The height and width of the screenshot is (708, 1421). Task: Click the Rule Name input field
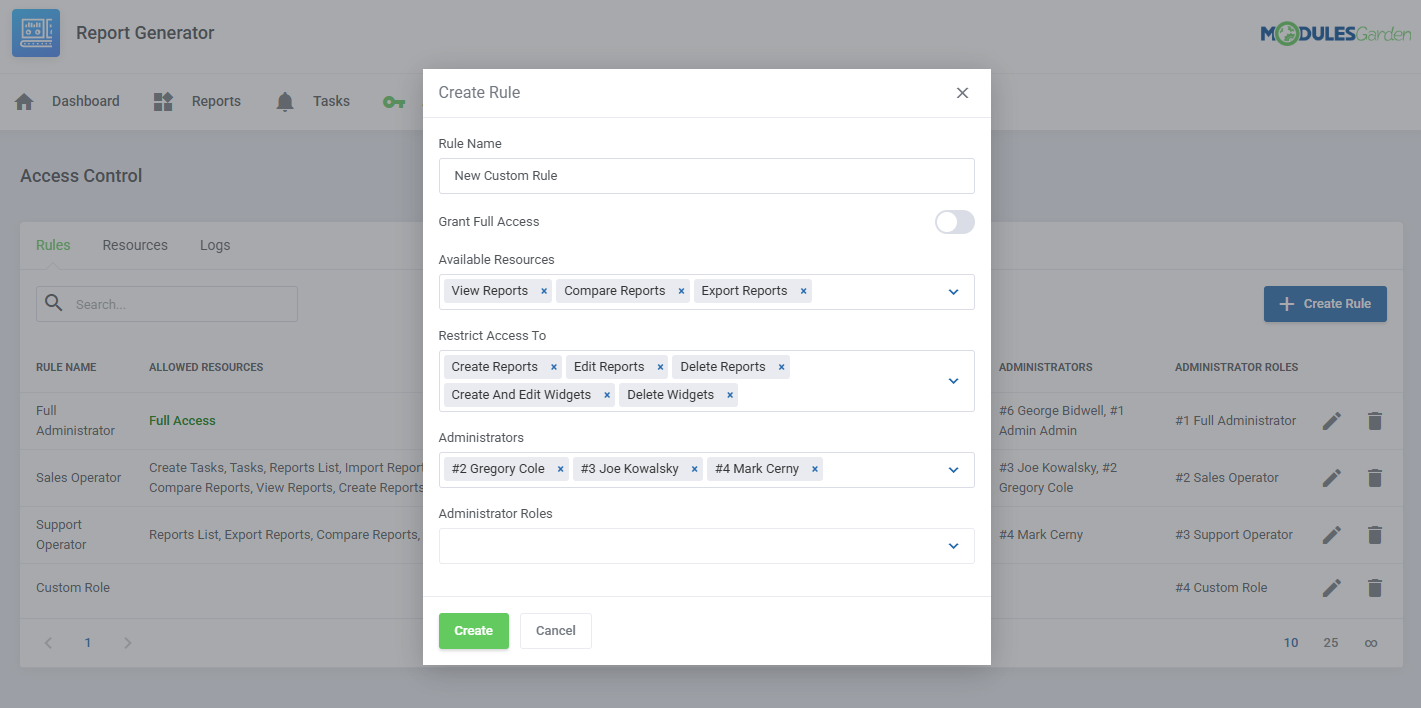(x=706, y=176)
